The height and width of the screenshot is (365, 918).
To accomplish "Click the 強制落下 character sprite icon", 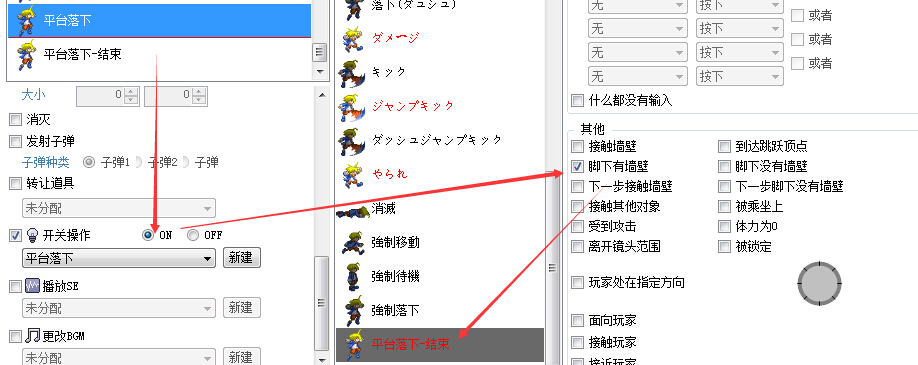I will tap(353, 311).
